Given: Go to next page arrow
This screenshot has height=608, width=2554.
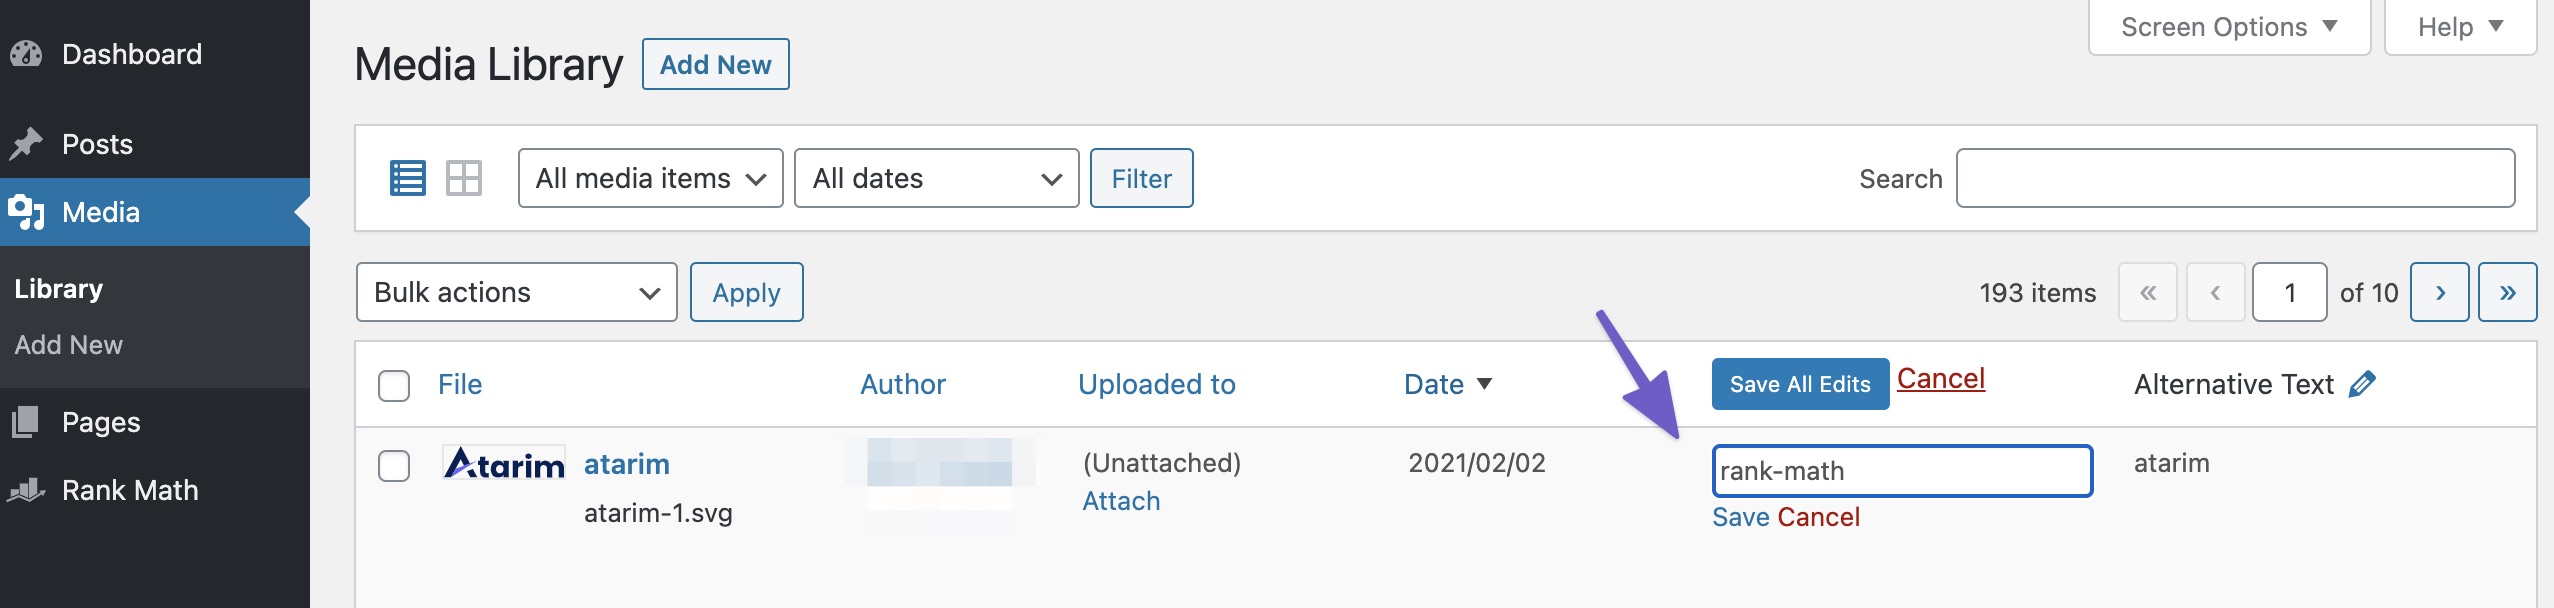Looking at the screenshot, I should [x=2439, y=292].
